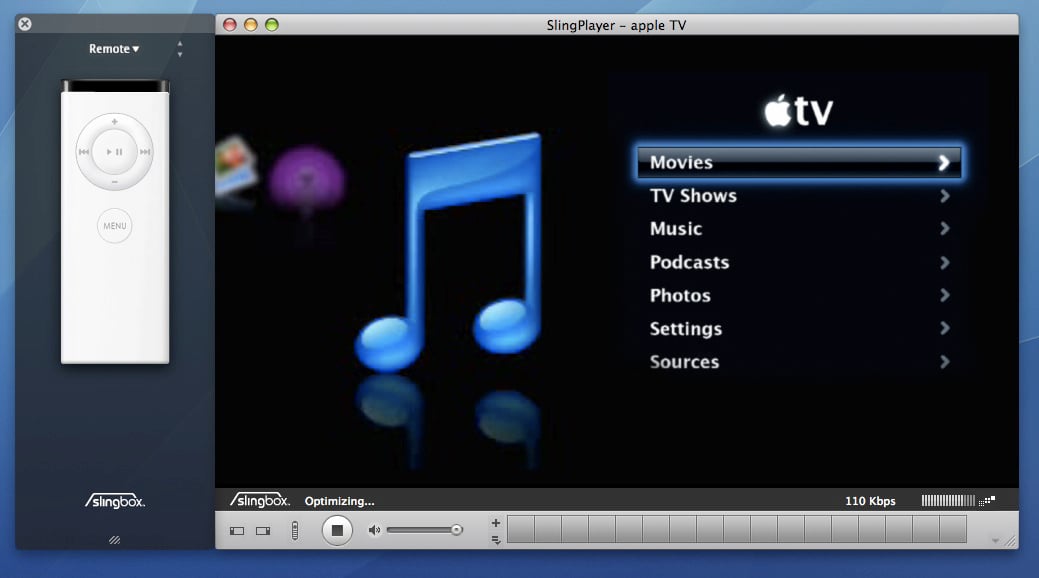Toggle the left sidebar dock view
This screenshot has height=578, width=1039.
[x=237, y=531]
